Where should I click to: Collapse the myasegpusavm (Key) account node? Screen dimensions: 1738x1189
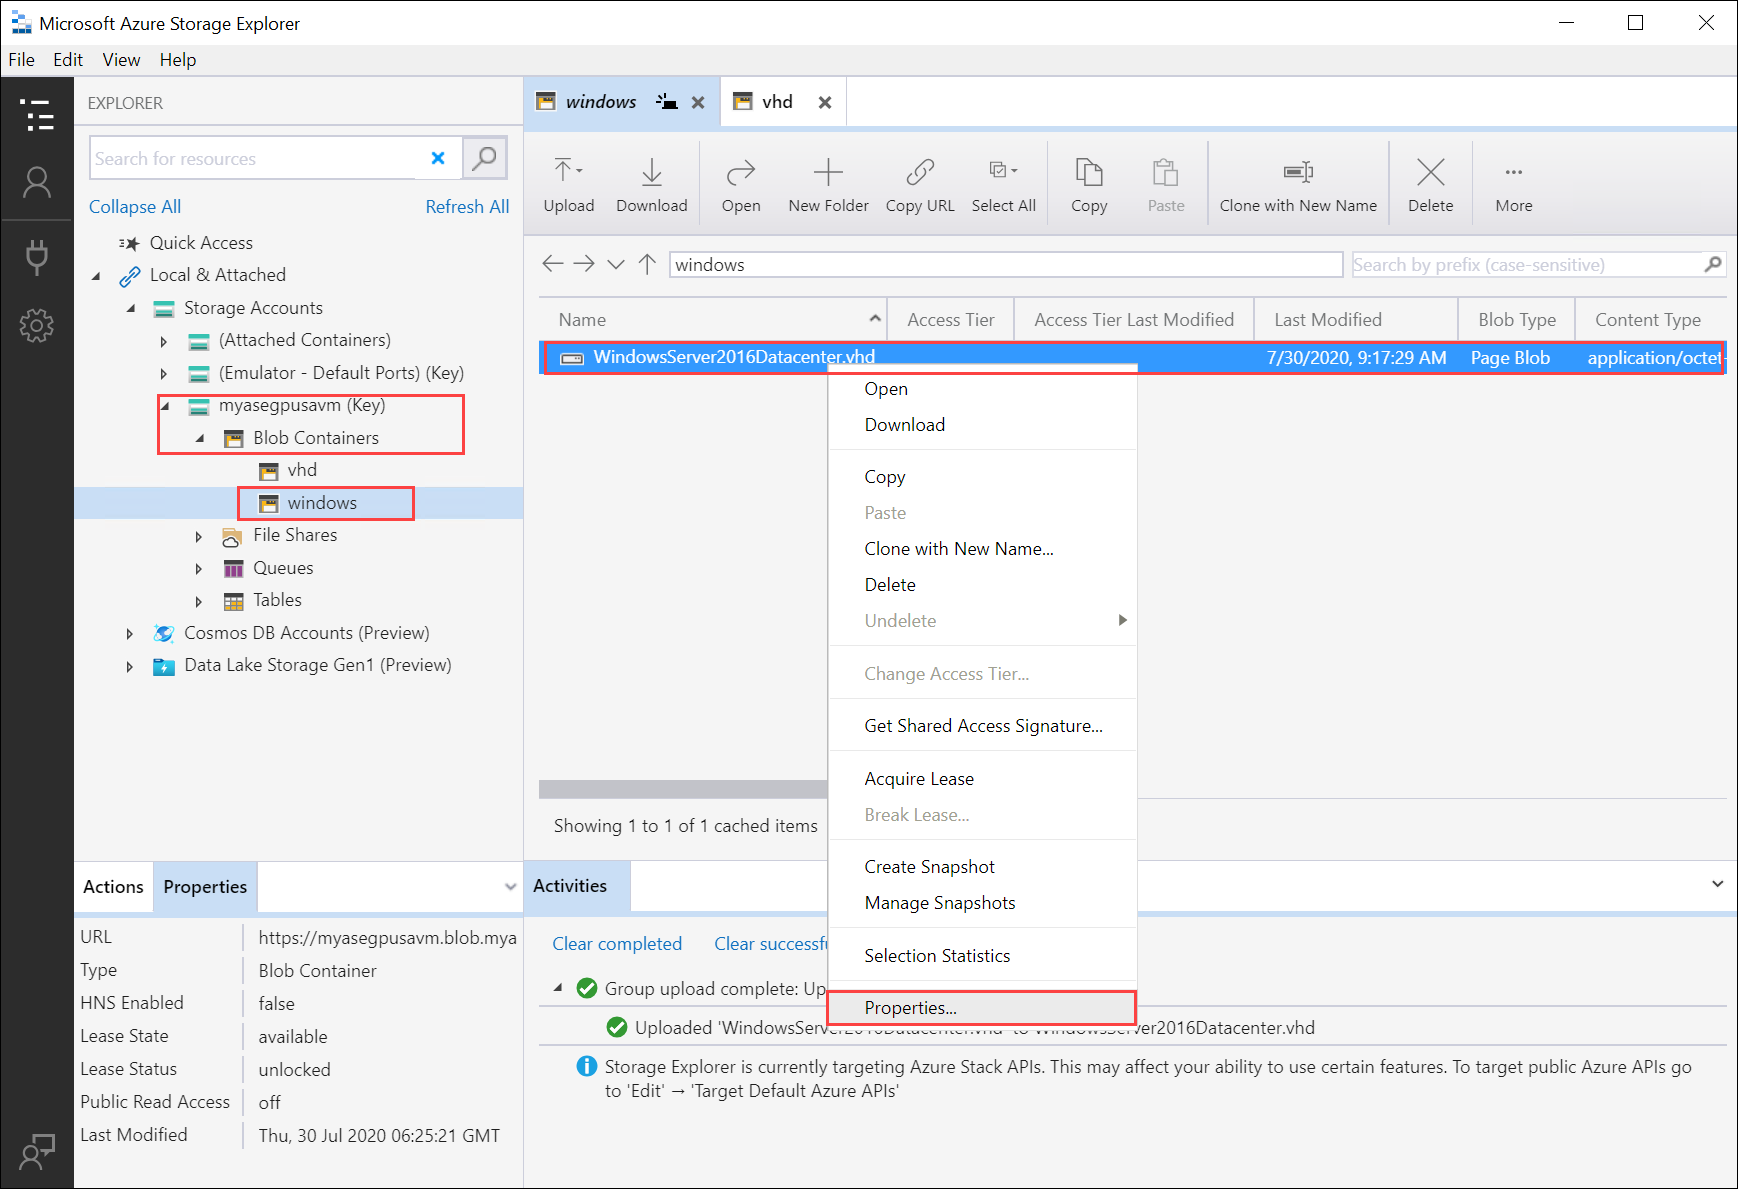(166, 406)
